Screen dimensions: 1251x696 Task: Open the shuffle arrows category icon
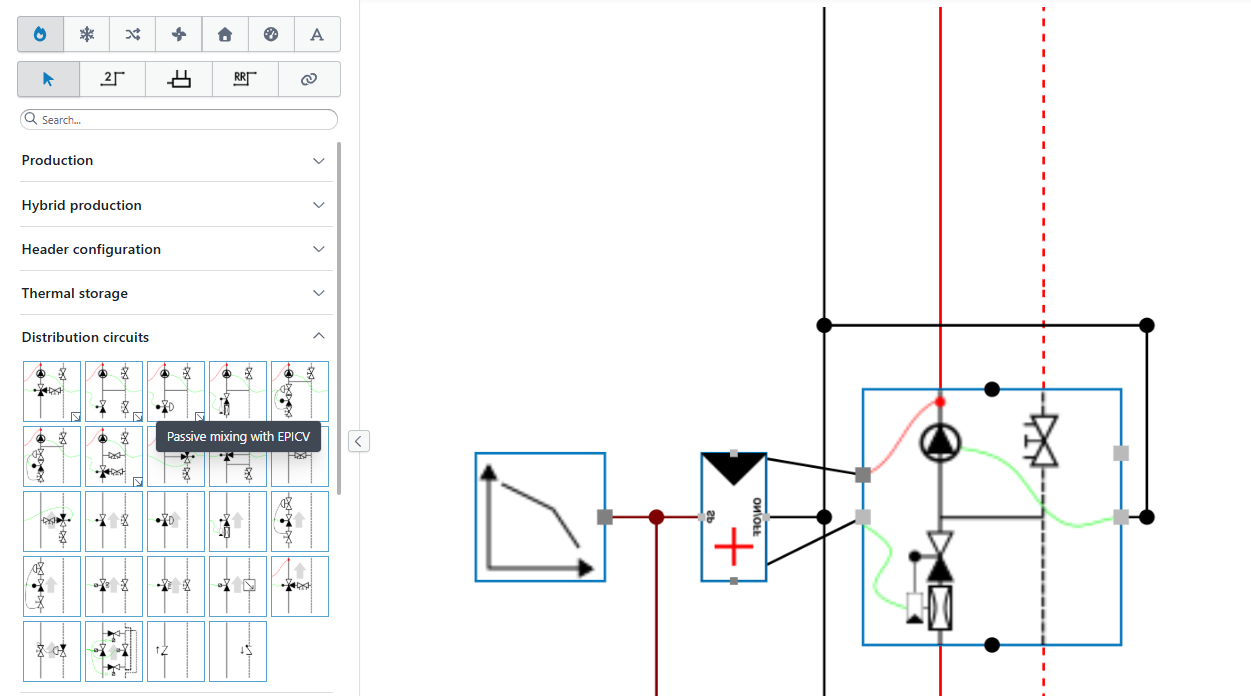(133, 34)
